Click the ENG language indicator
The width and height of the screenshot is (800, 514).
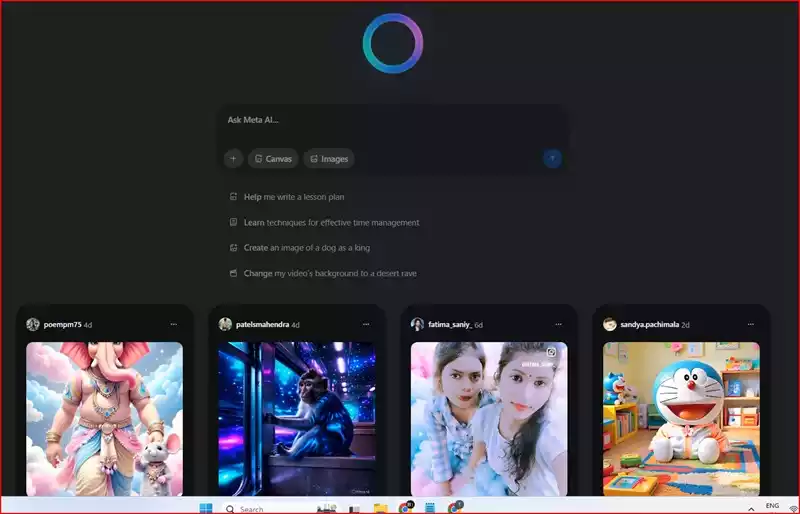click(x=772, y=506)
